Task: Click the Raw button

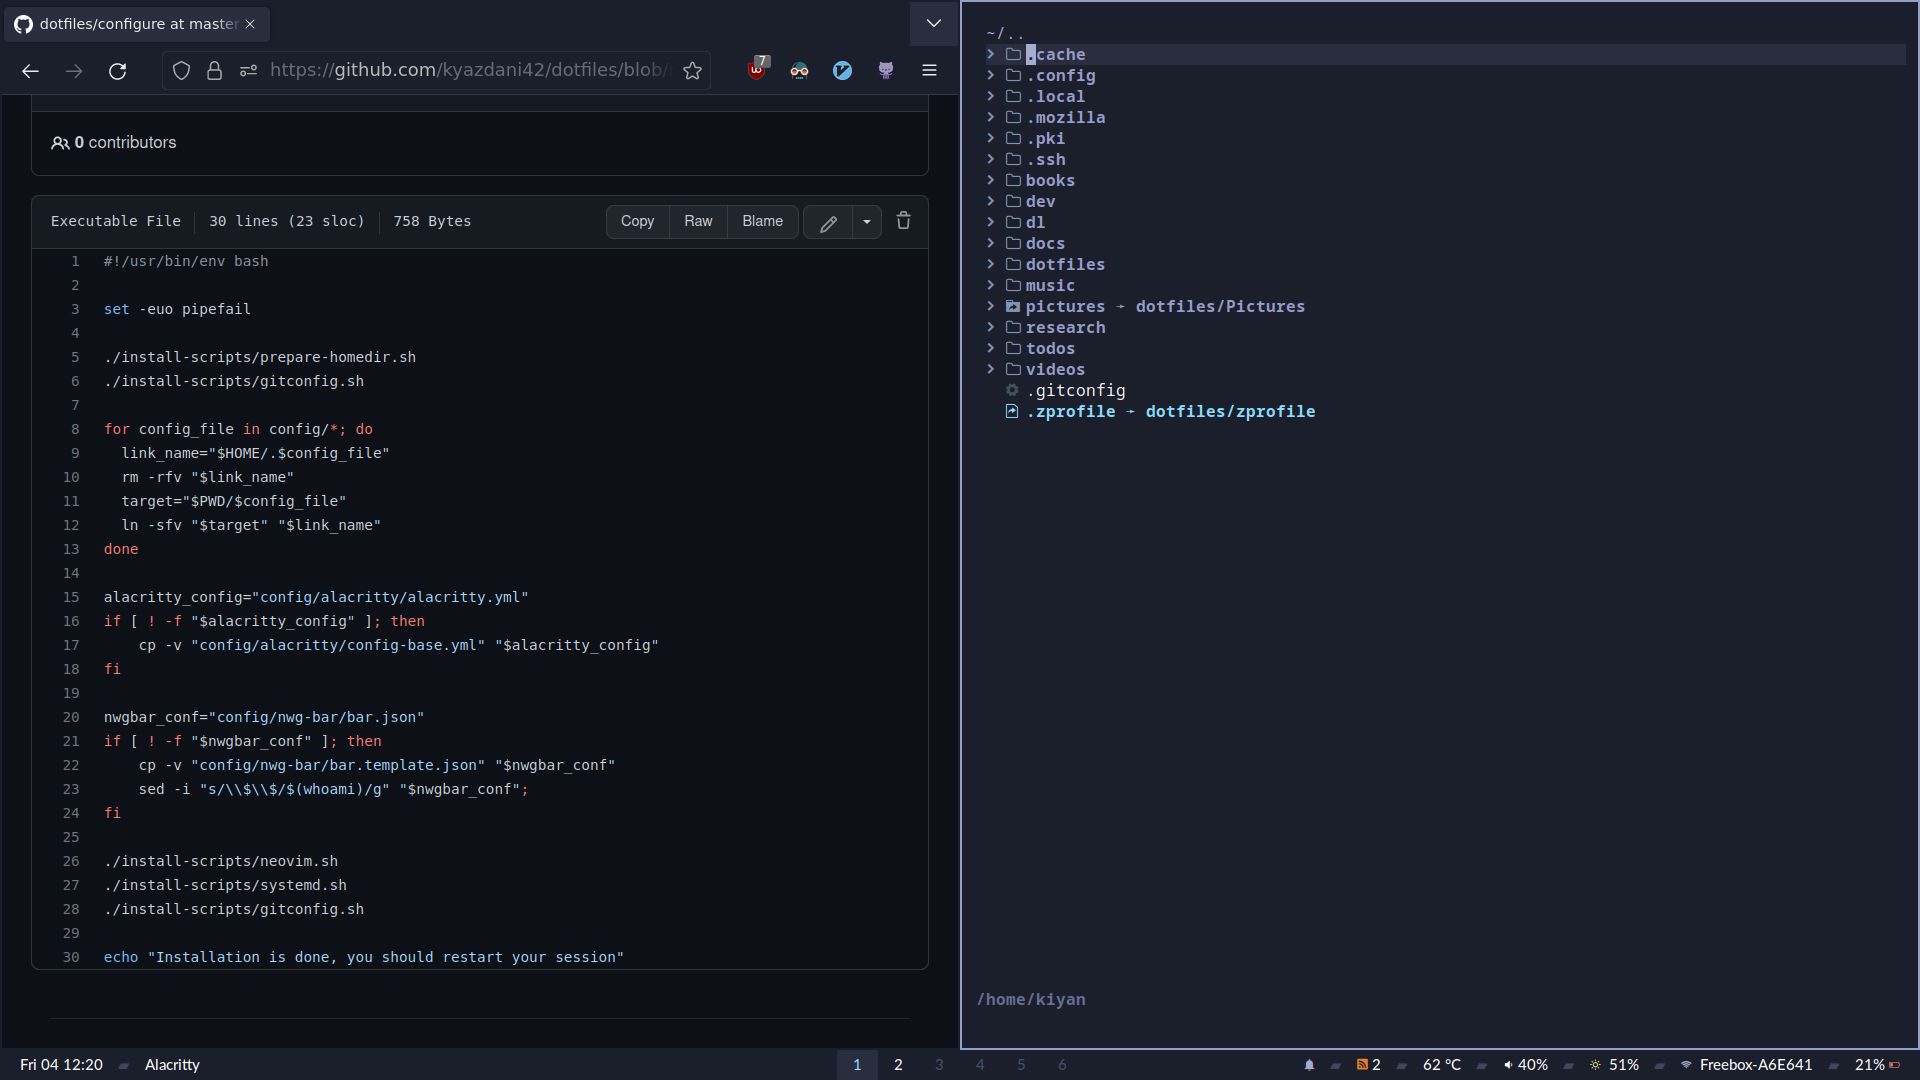Action: [698, 221]
